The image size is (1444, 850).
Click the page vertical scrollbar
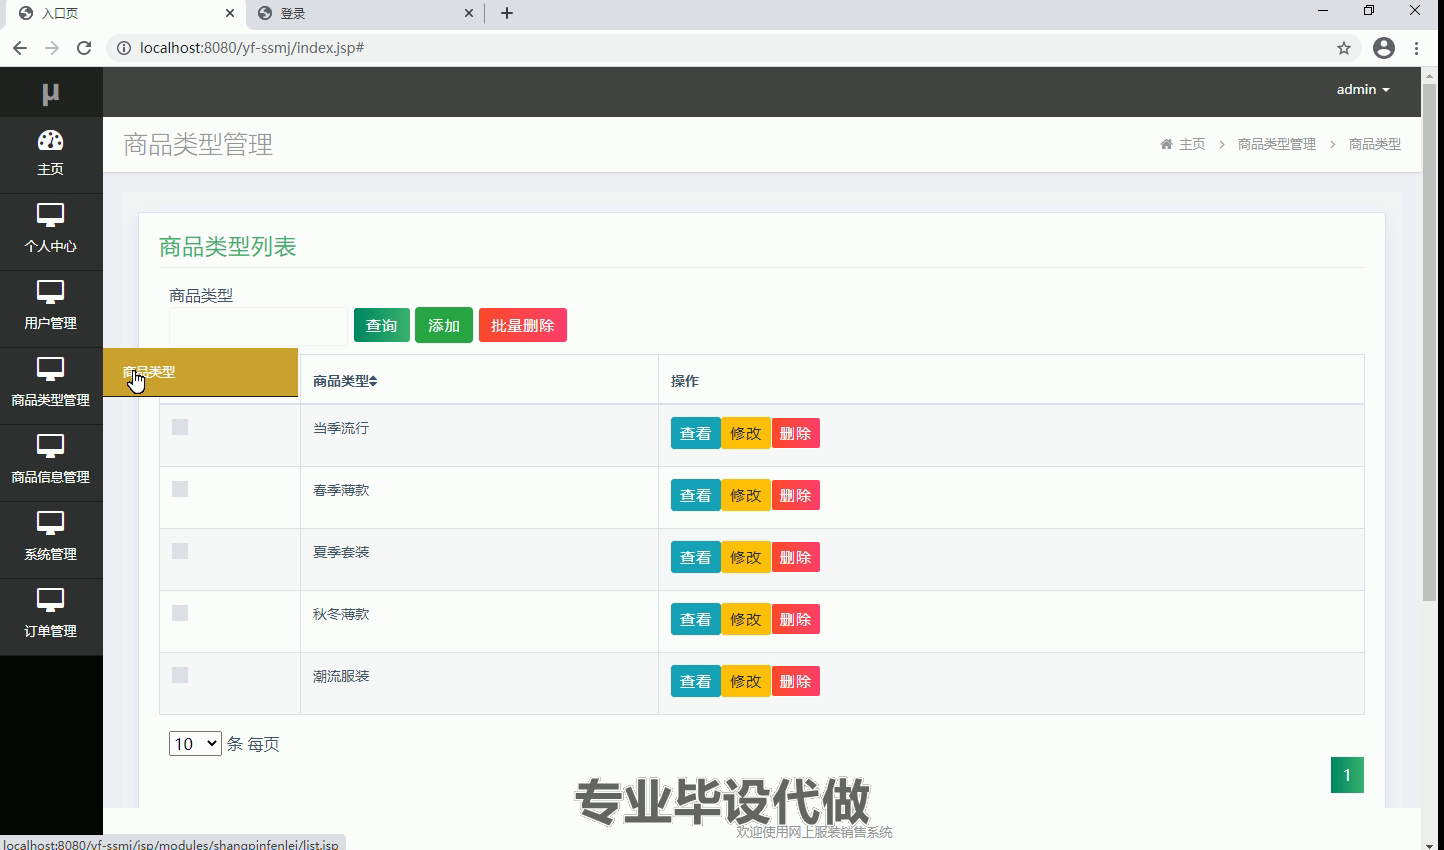click(1430, 340)
